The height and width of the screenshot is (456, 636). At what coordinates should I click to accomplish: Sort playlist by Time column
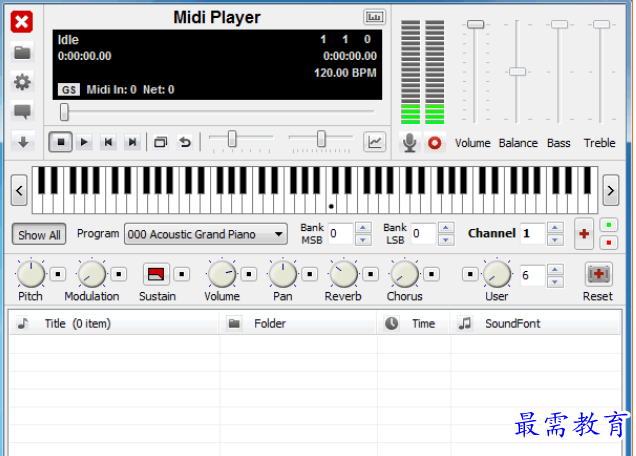414,323
